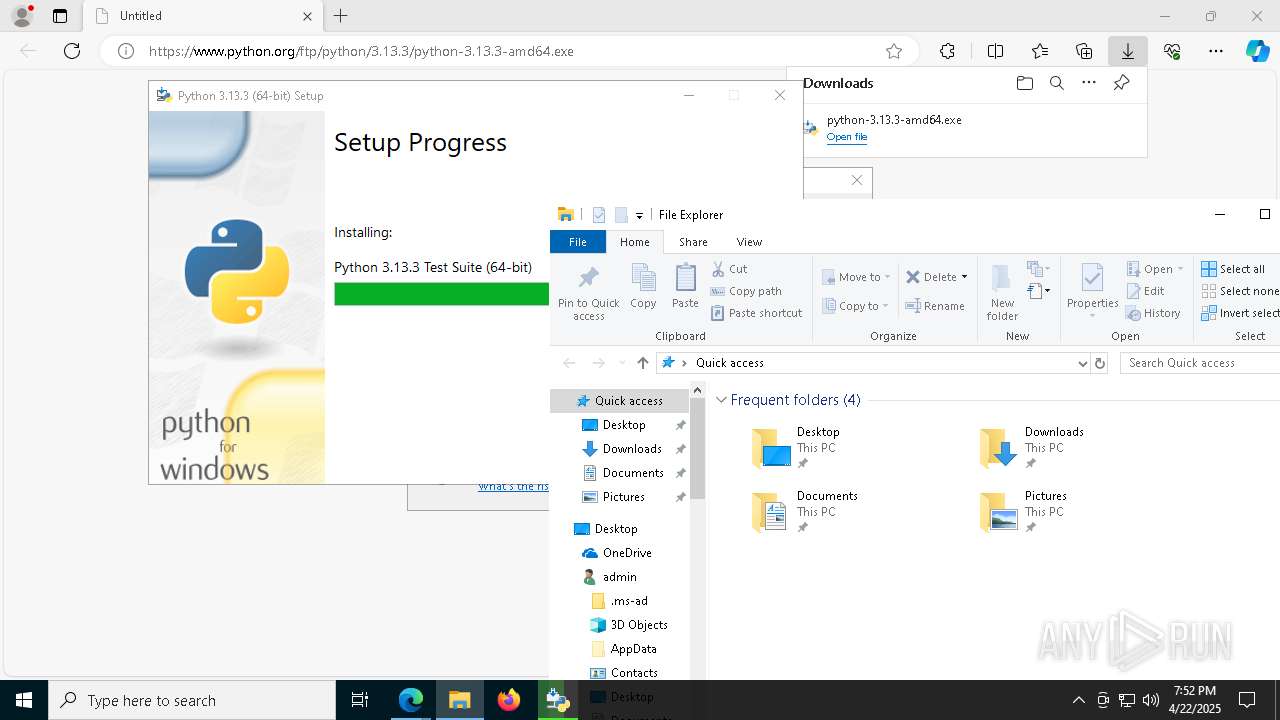Select Cut in the Clipboard group
The height and width of the screenshot is (720, 1280).
point(729,269)
